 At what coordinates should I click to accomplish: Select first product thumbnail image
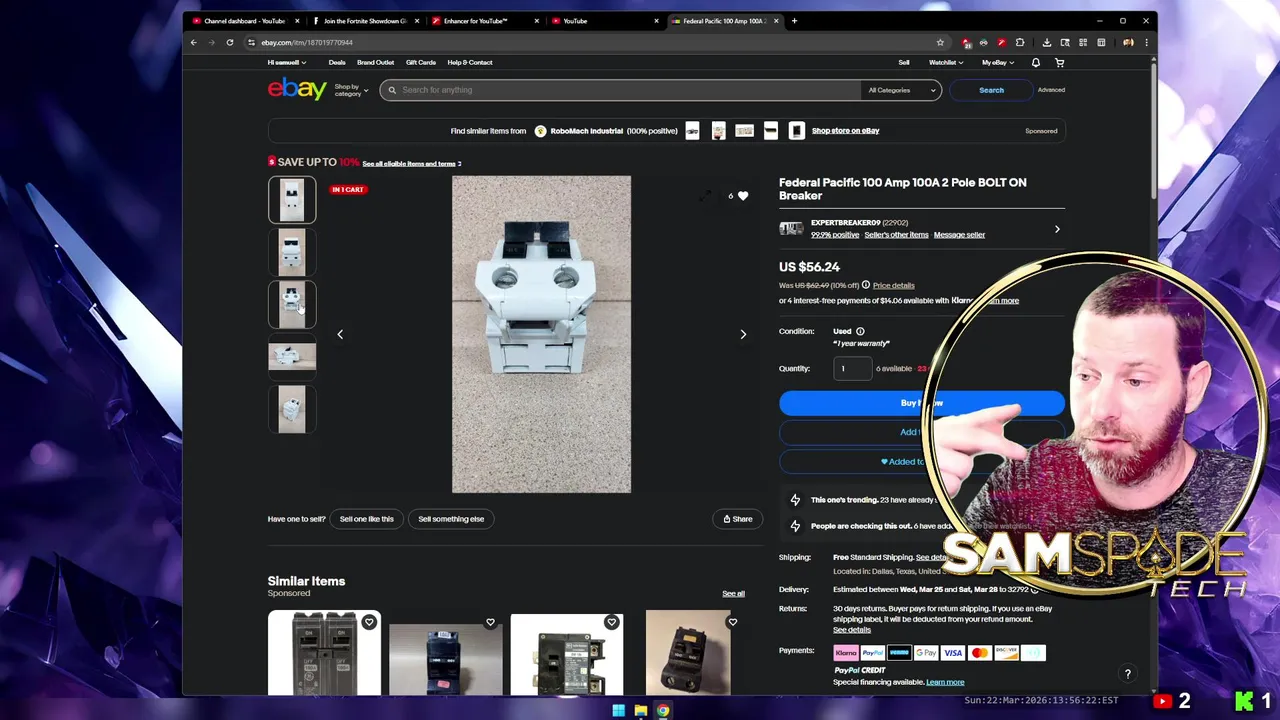pos(292,200)
